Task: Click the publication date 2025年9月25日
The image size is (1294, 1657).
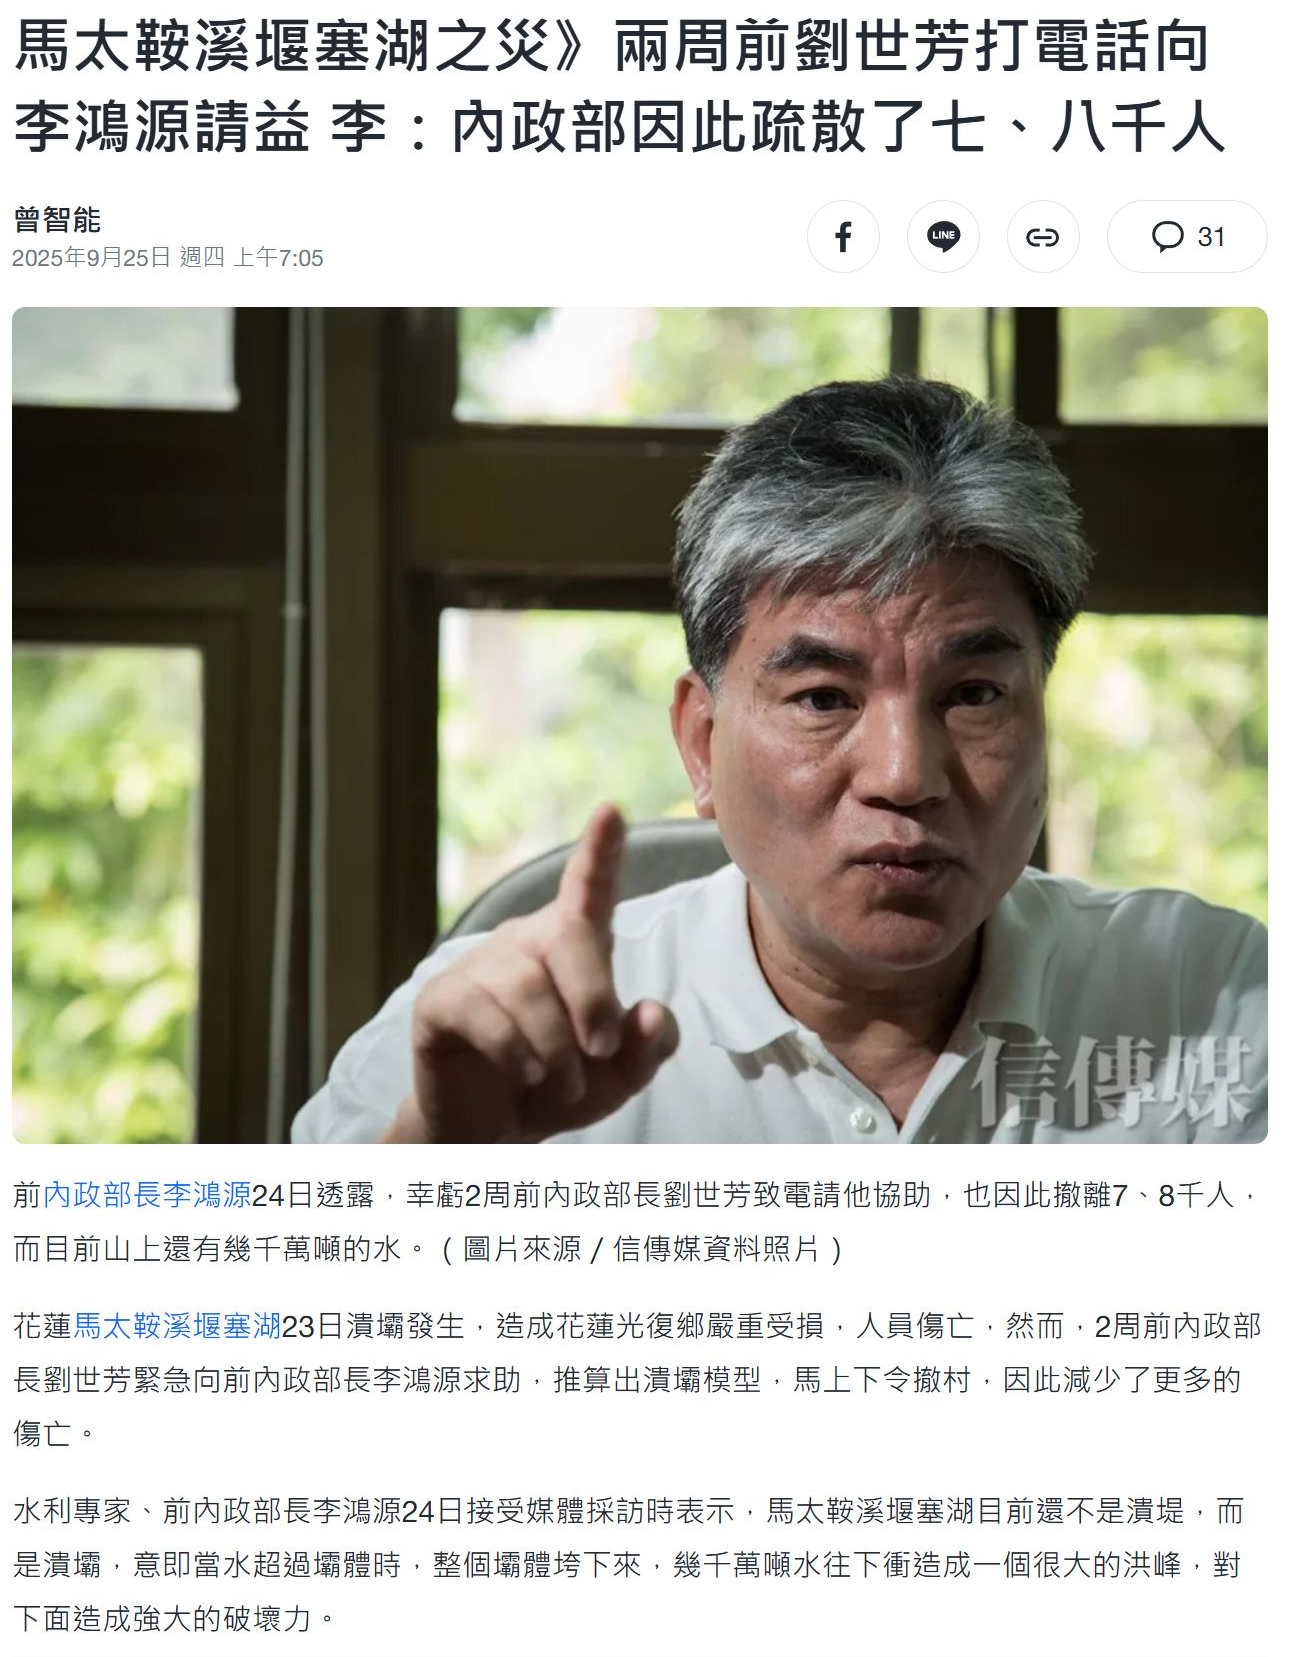Action: 92,258
